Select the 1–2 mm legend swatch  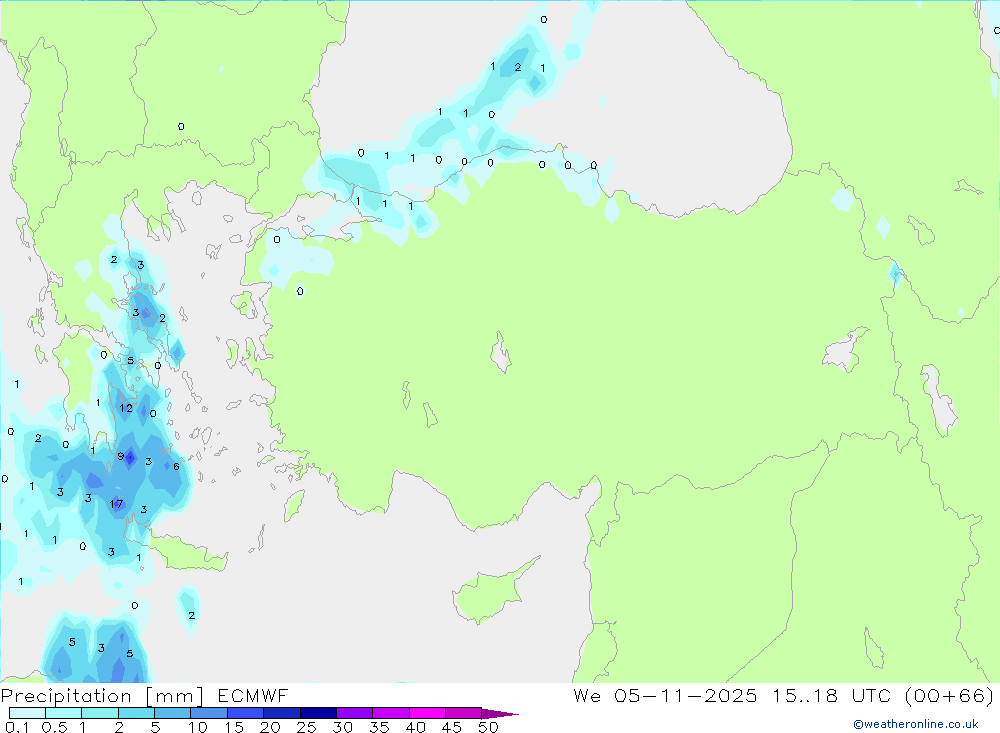tap(100, 713)
